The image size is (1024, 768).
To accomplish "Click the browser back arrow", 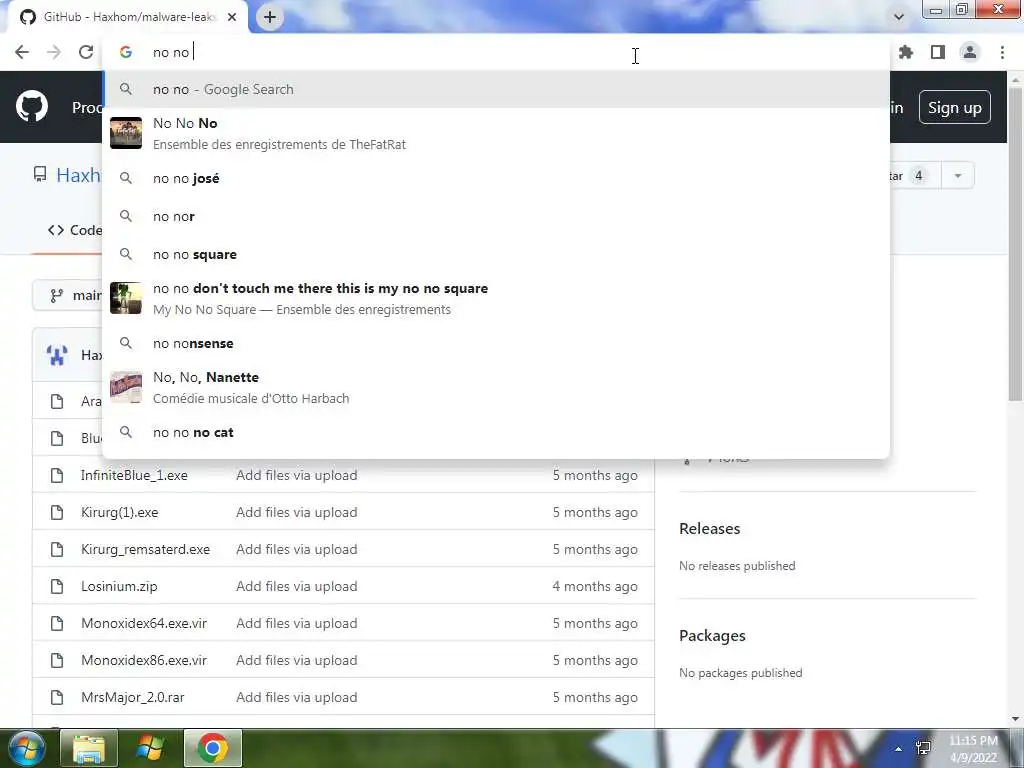I will [22, 52].
